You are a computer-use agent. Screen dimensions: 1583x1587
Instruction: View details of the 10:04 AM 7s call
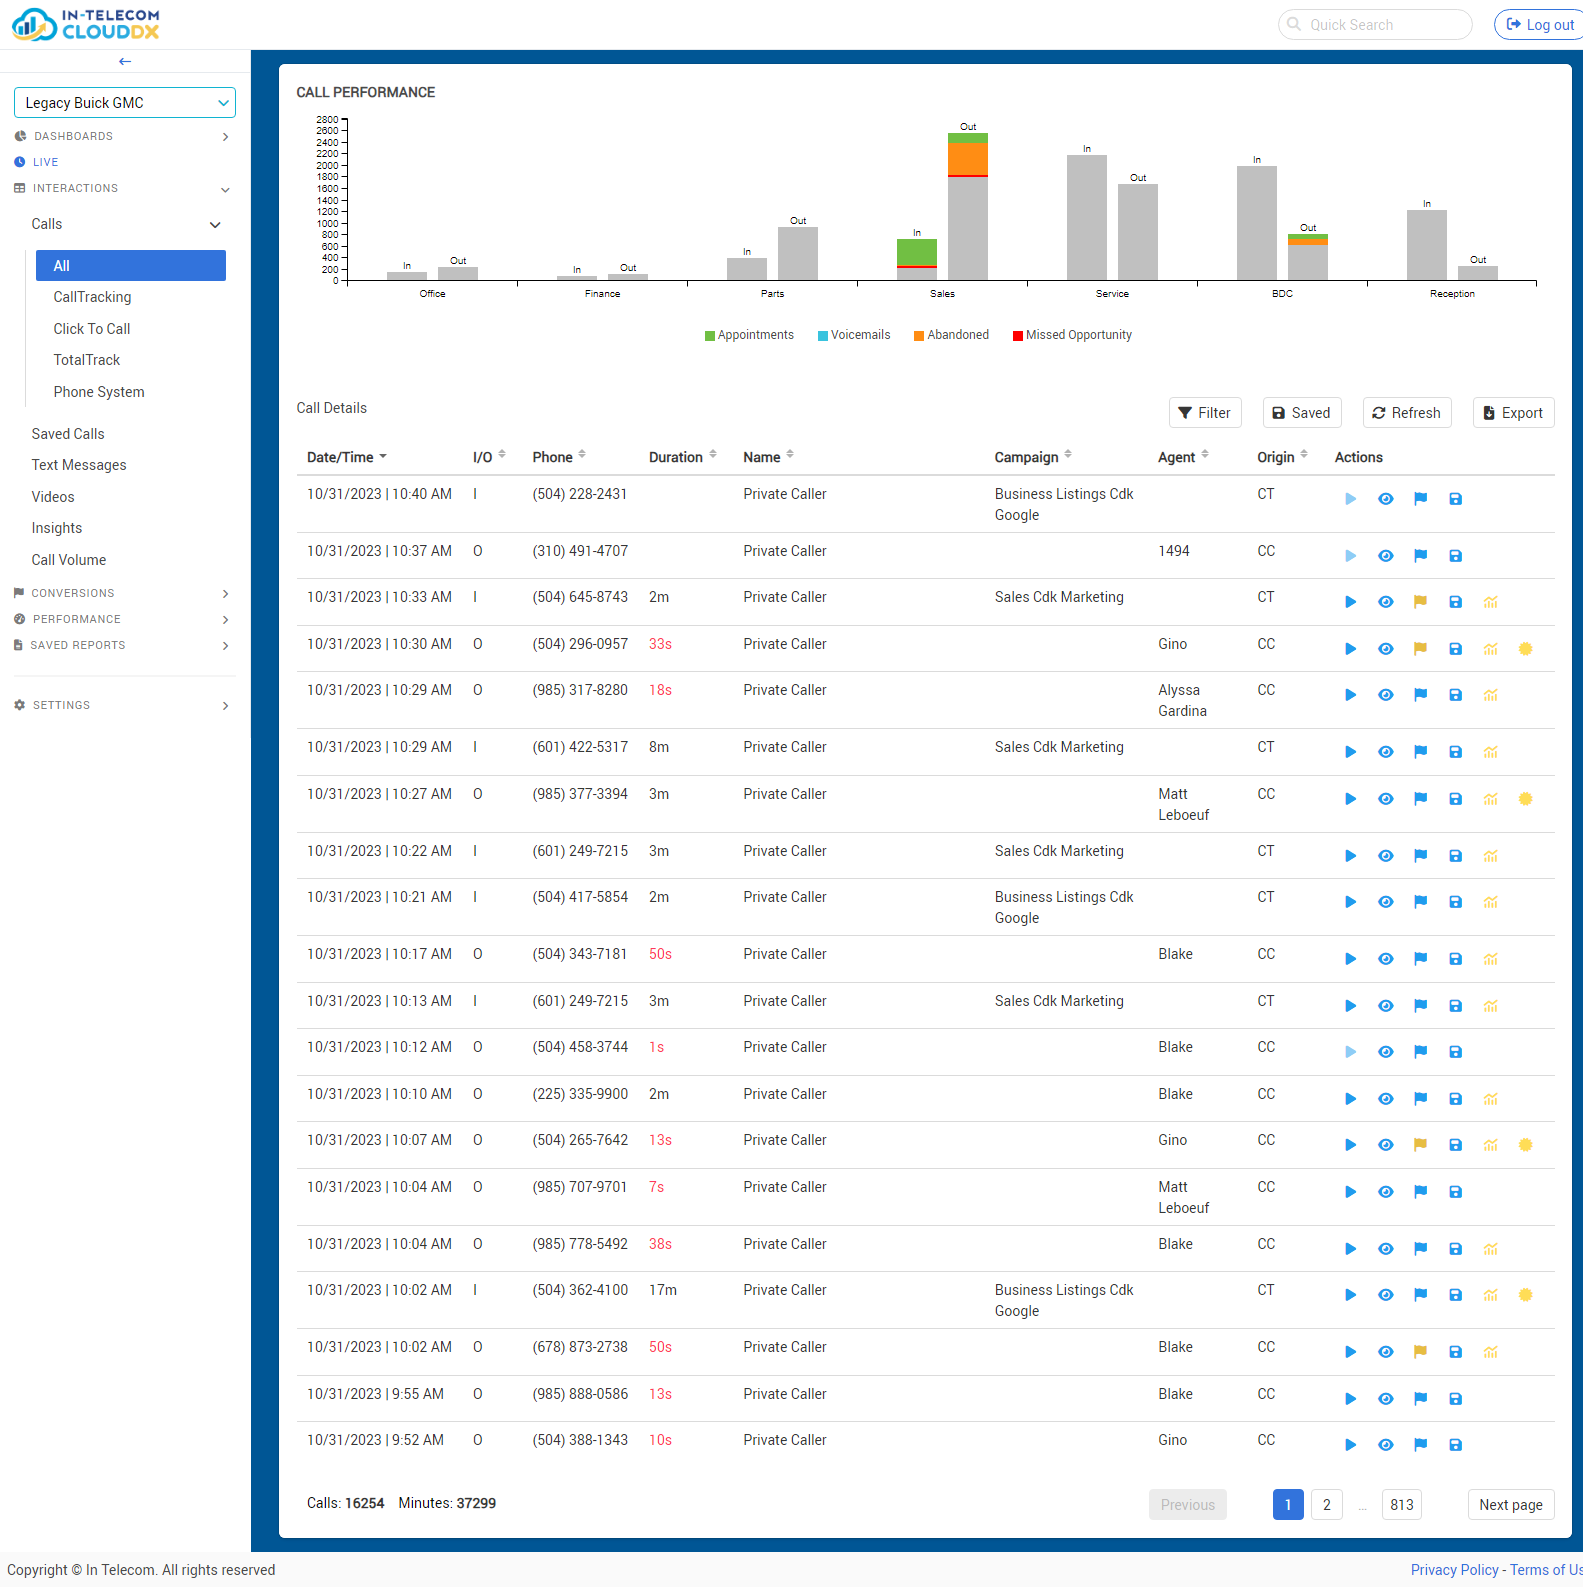click(x=1385, y=1192)
